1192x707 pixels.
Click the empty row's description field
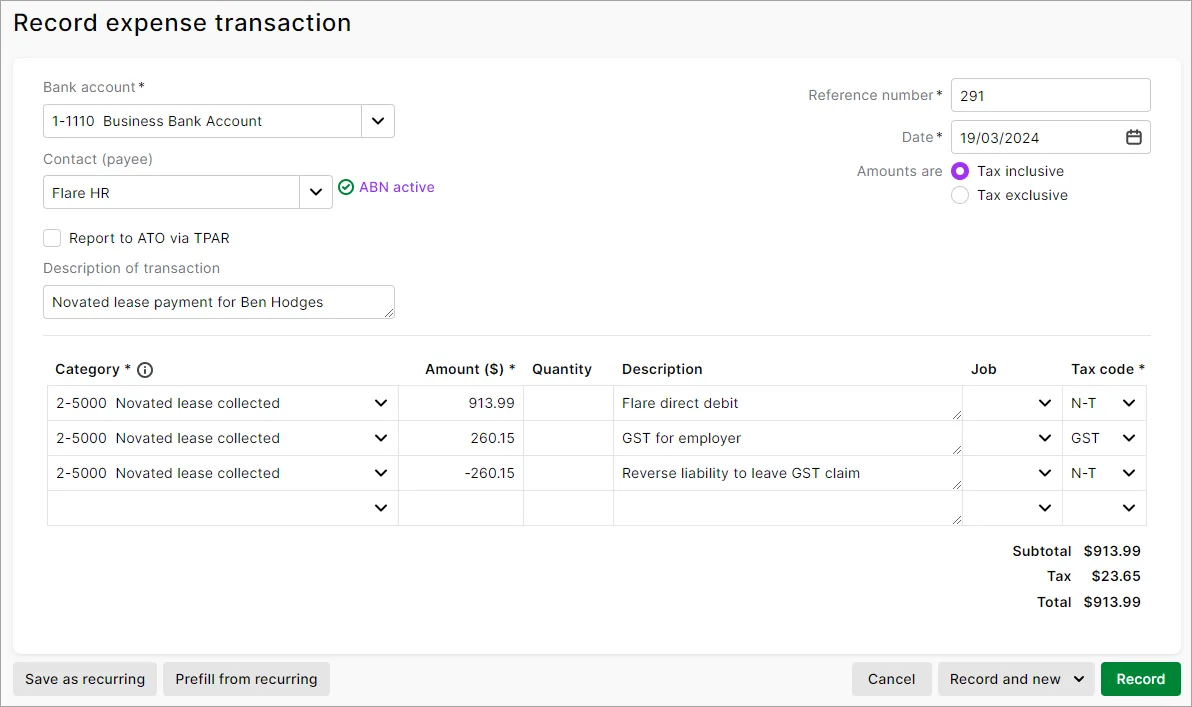click(788, 508)
